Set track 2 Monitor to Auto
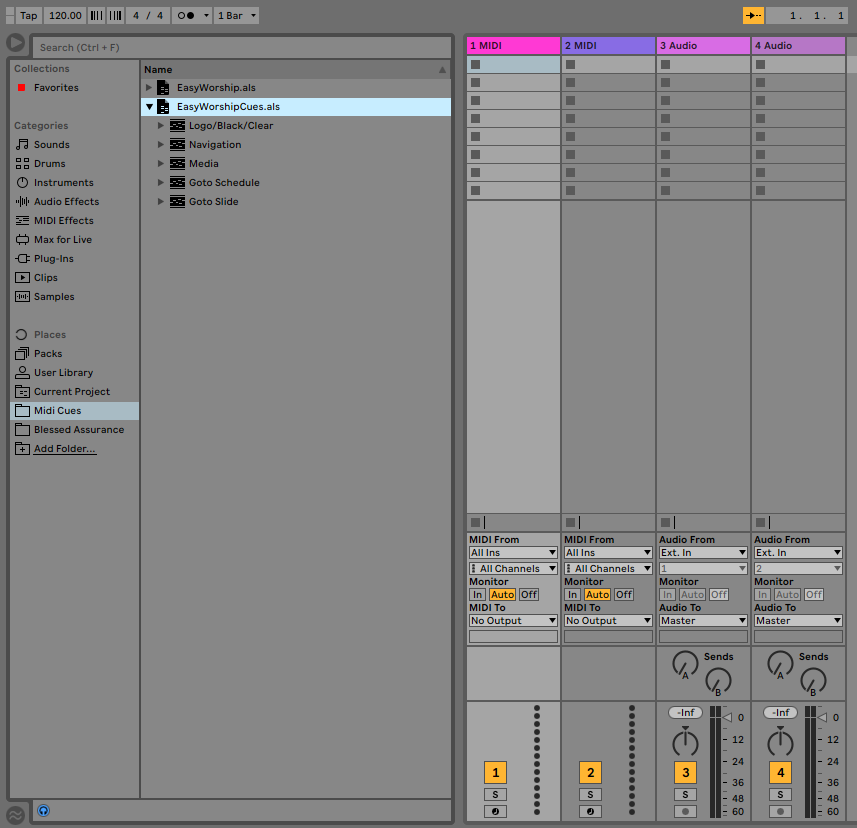This screenshot has width=857, height=828. 597,595
